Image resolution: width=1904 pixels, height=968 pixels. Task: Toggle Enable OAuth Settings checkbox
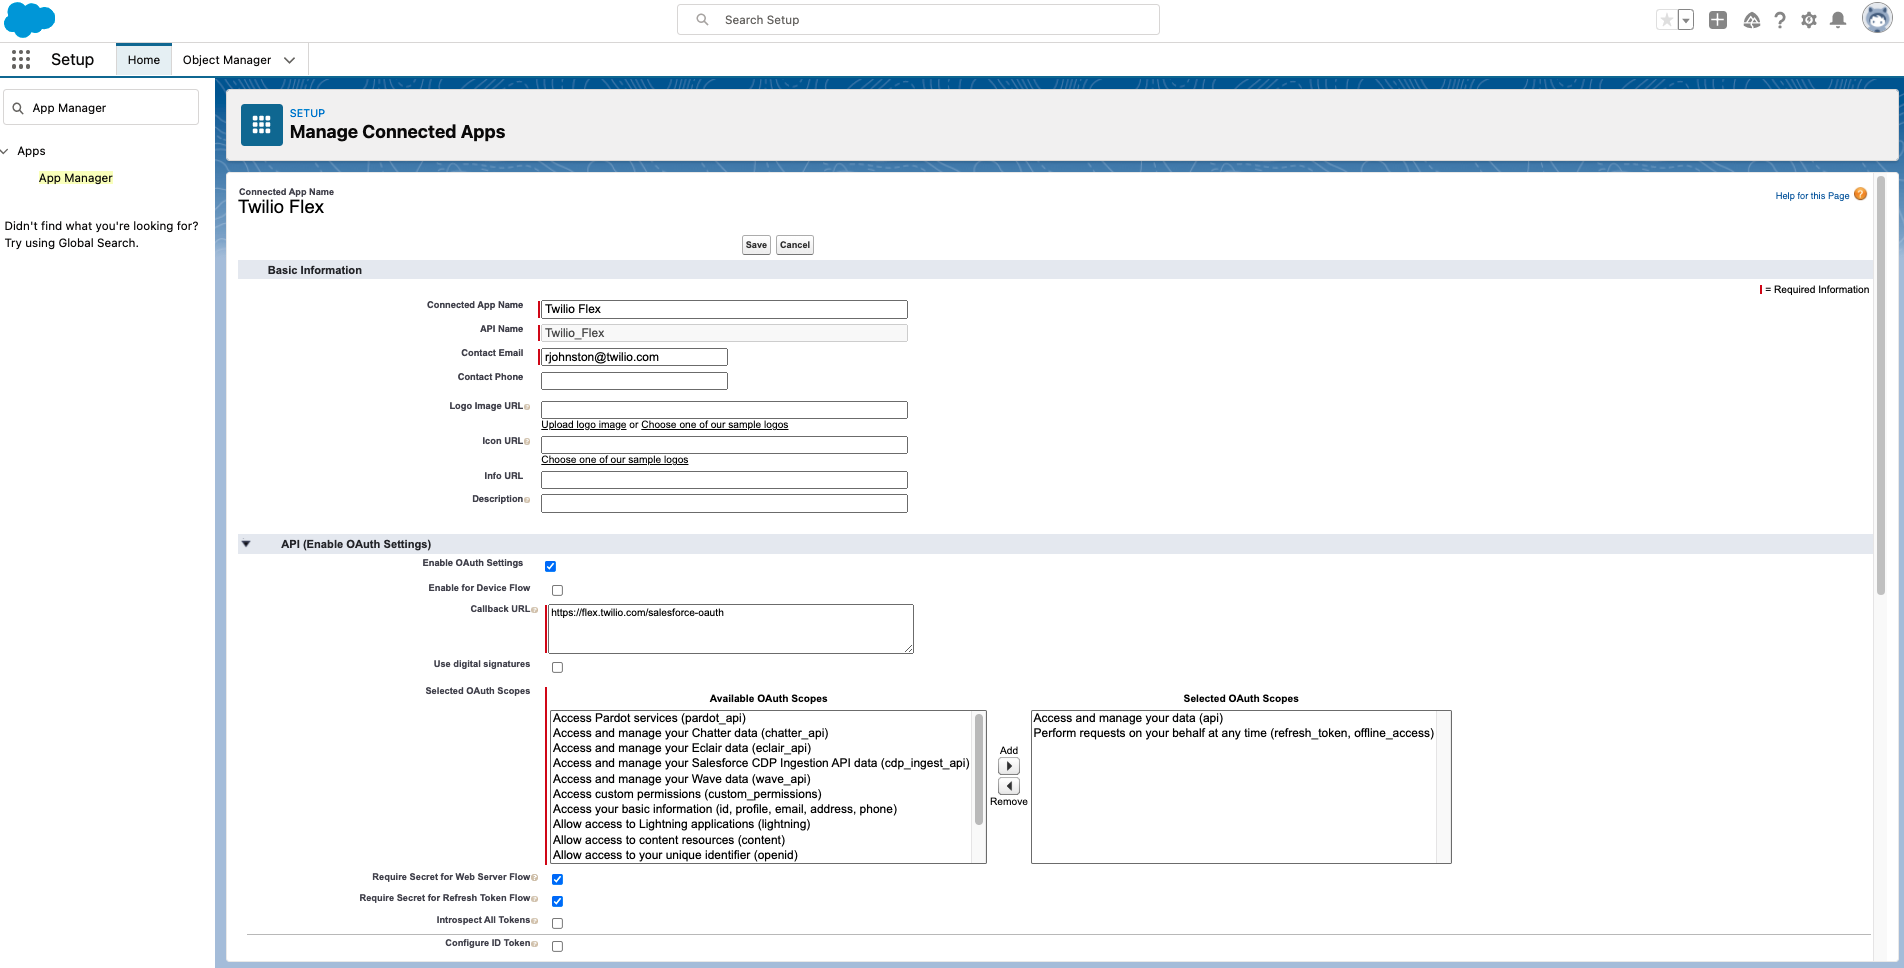click(550, 567)
